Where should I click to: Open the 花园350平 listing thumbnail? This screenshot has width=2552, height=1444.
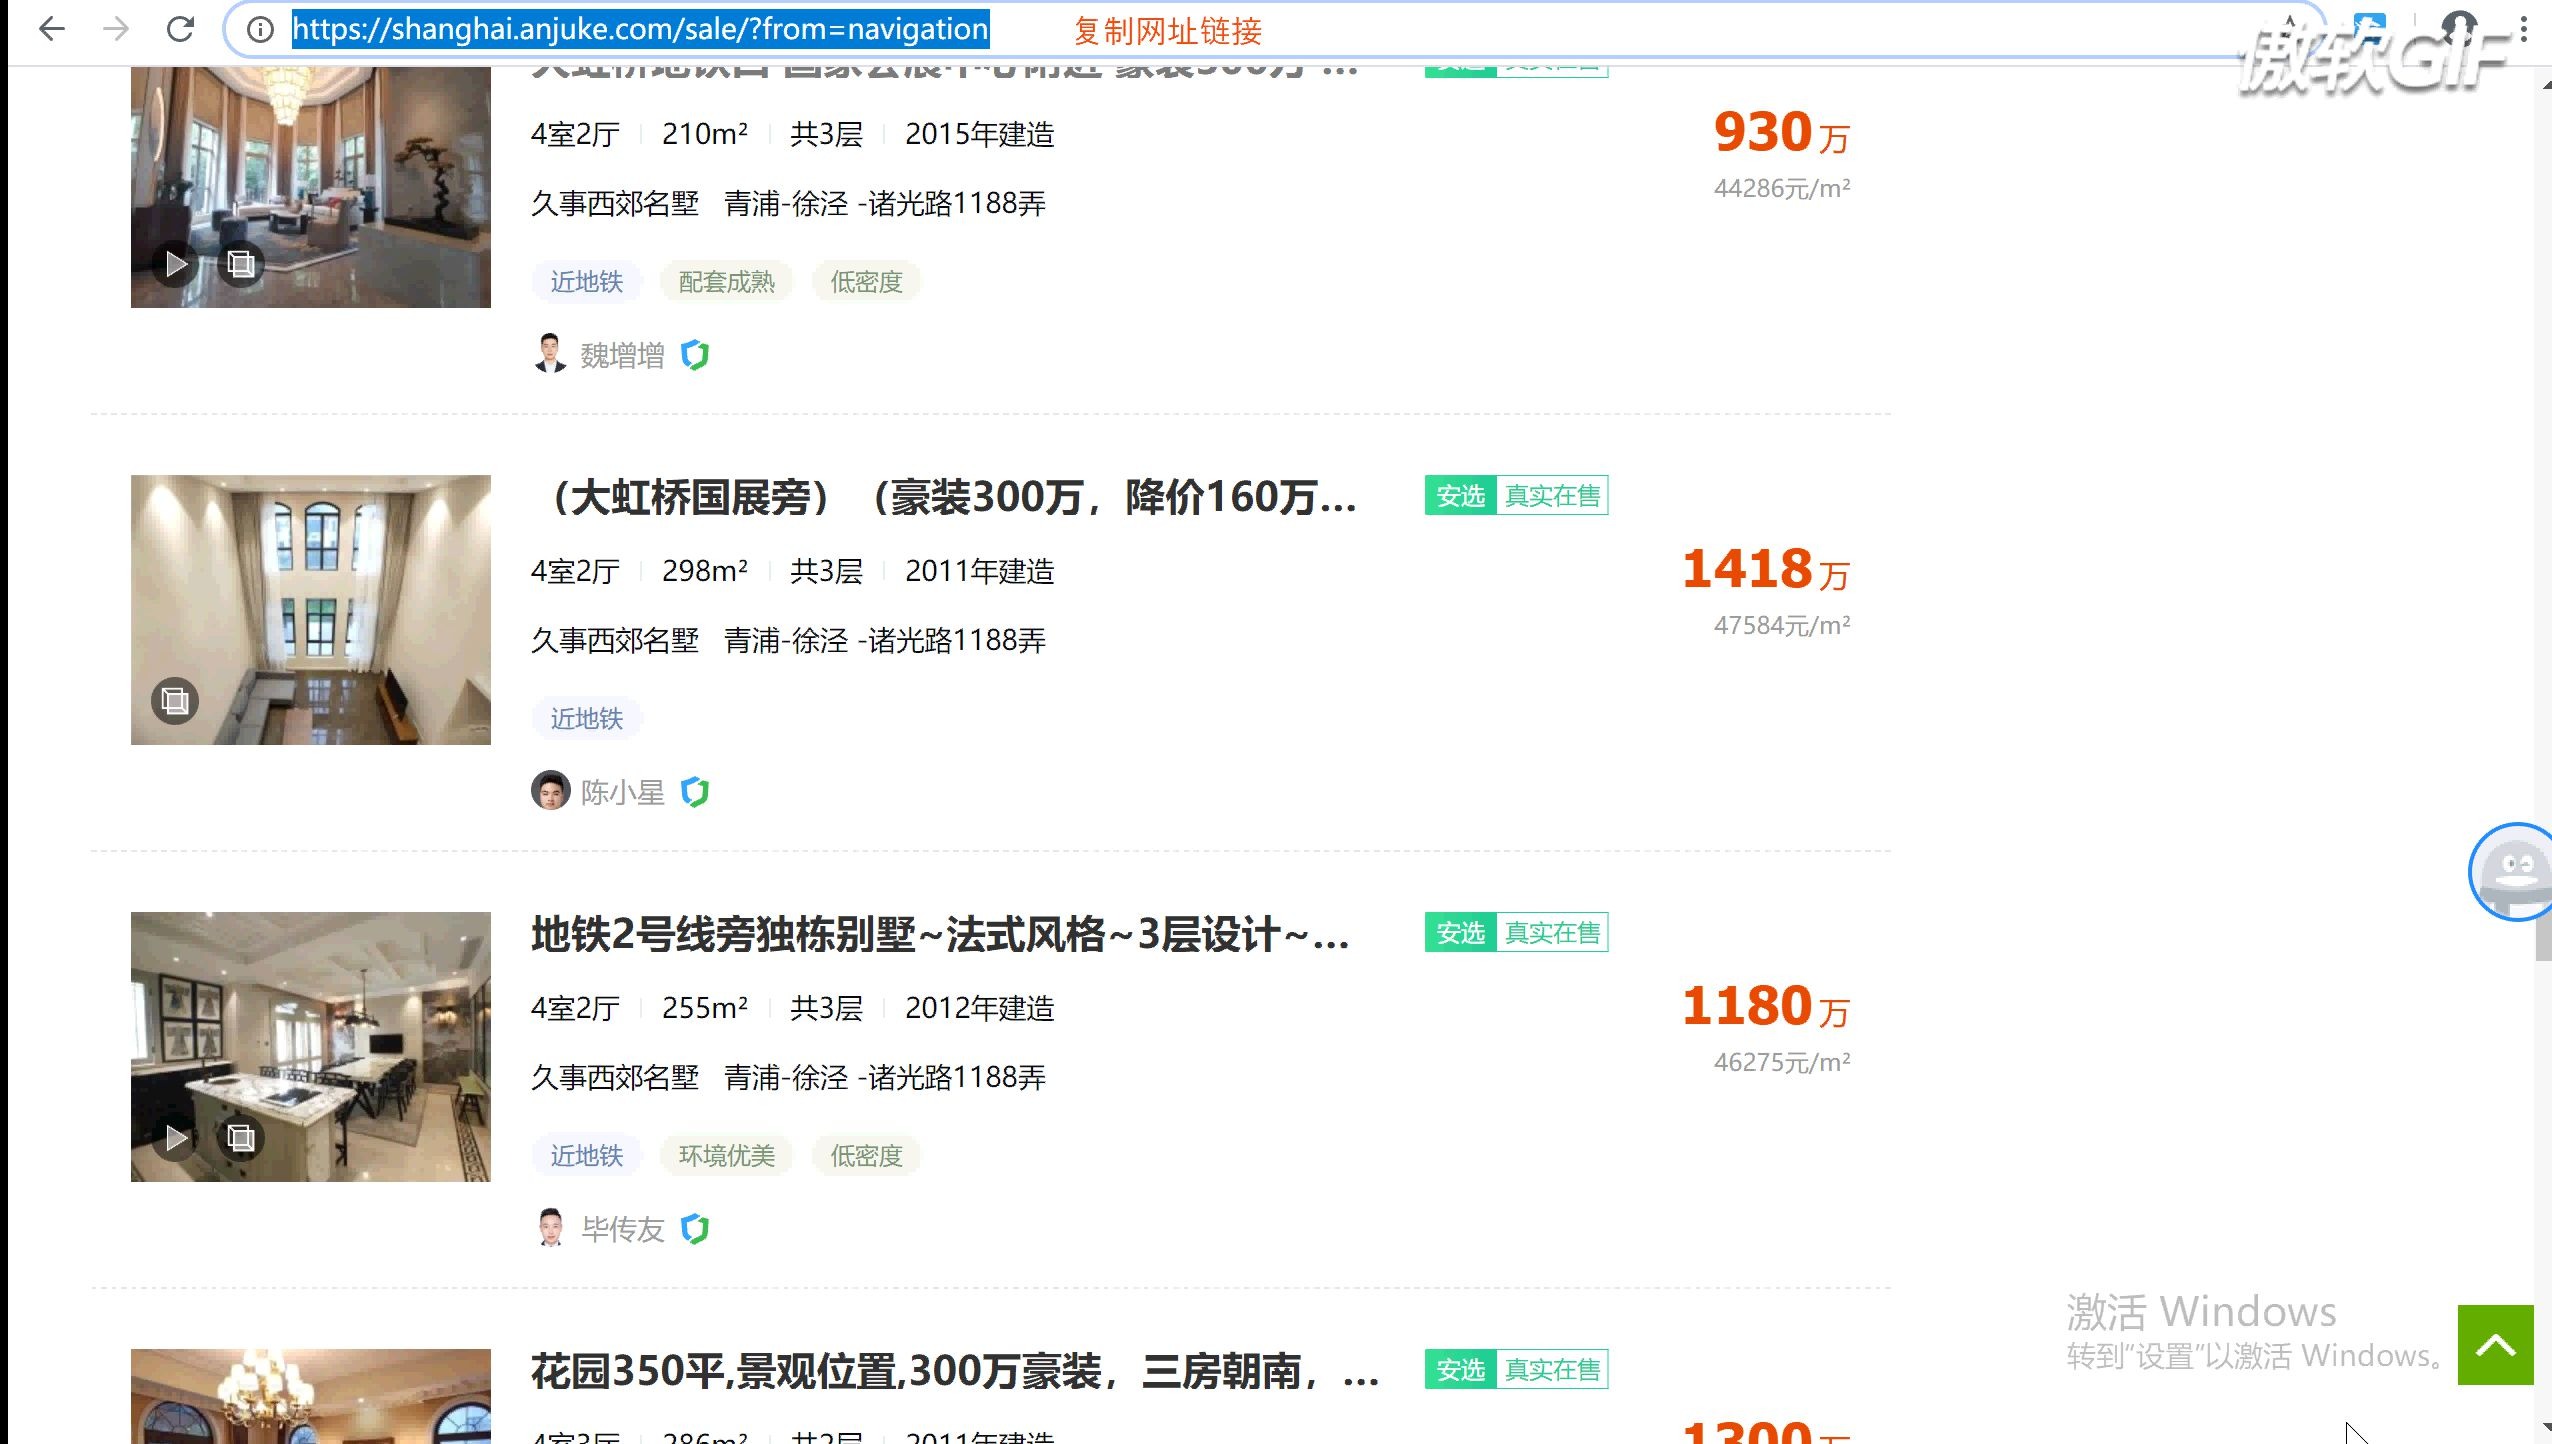(x=311, y=1396)
